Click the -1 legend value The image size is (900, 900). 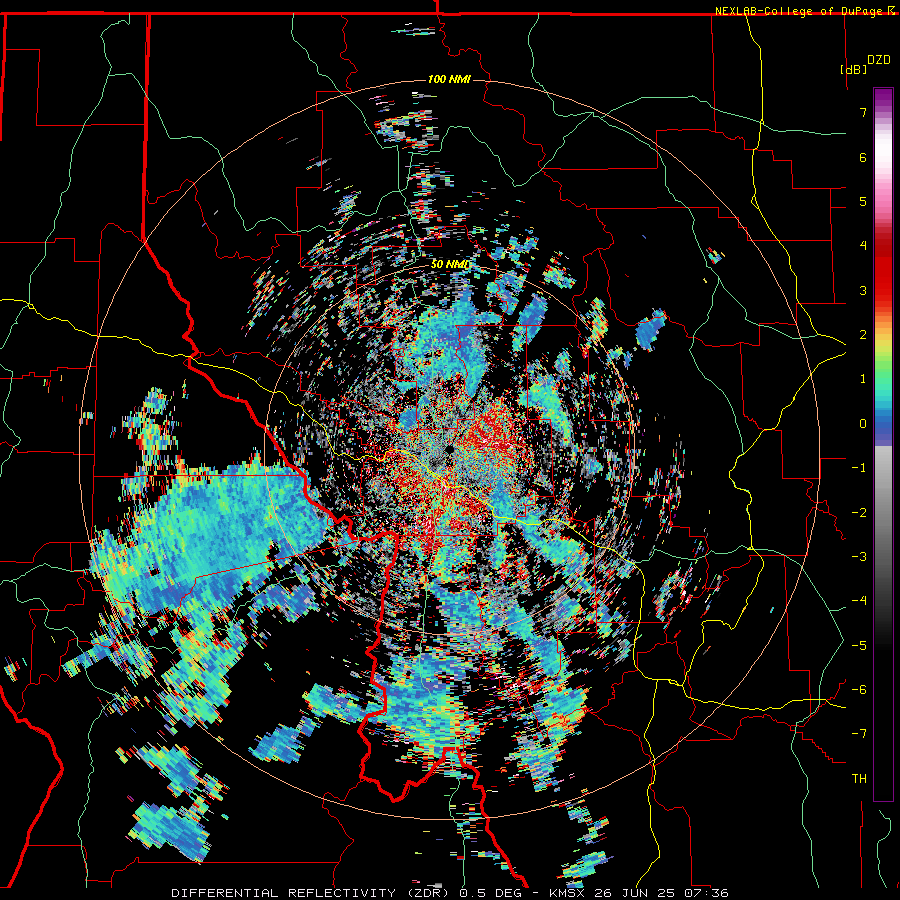pyautogui.click(x=859, y=468)
